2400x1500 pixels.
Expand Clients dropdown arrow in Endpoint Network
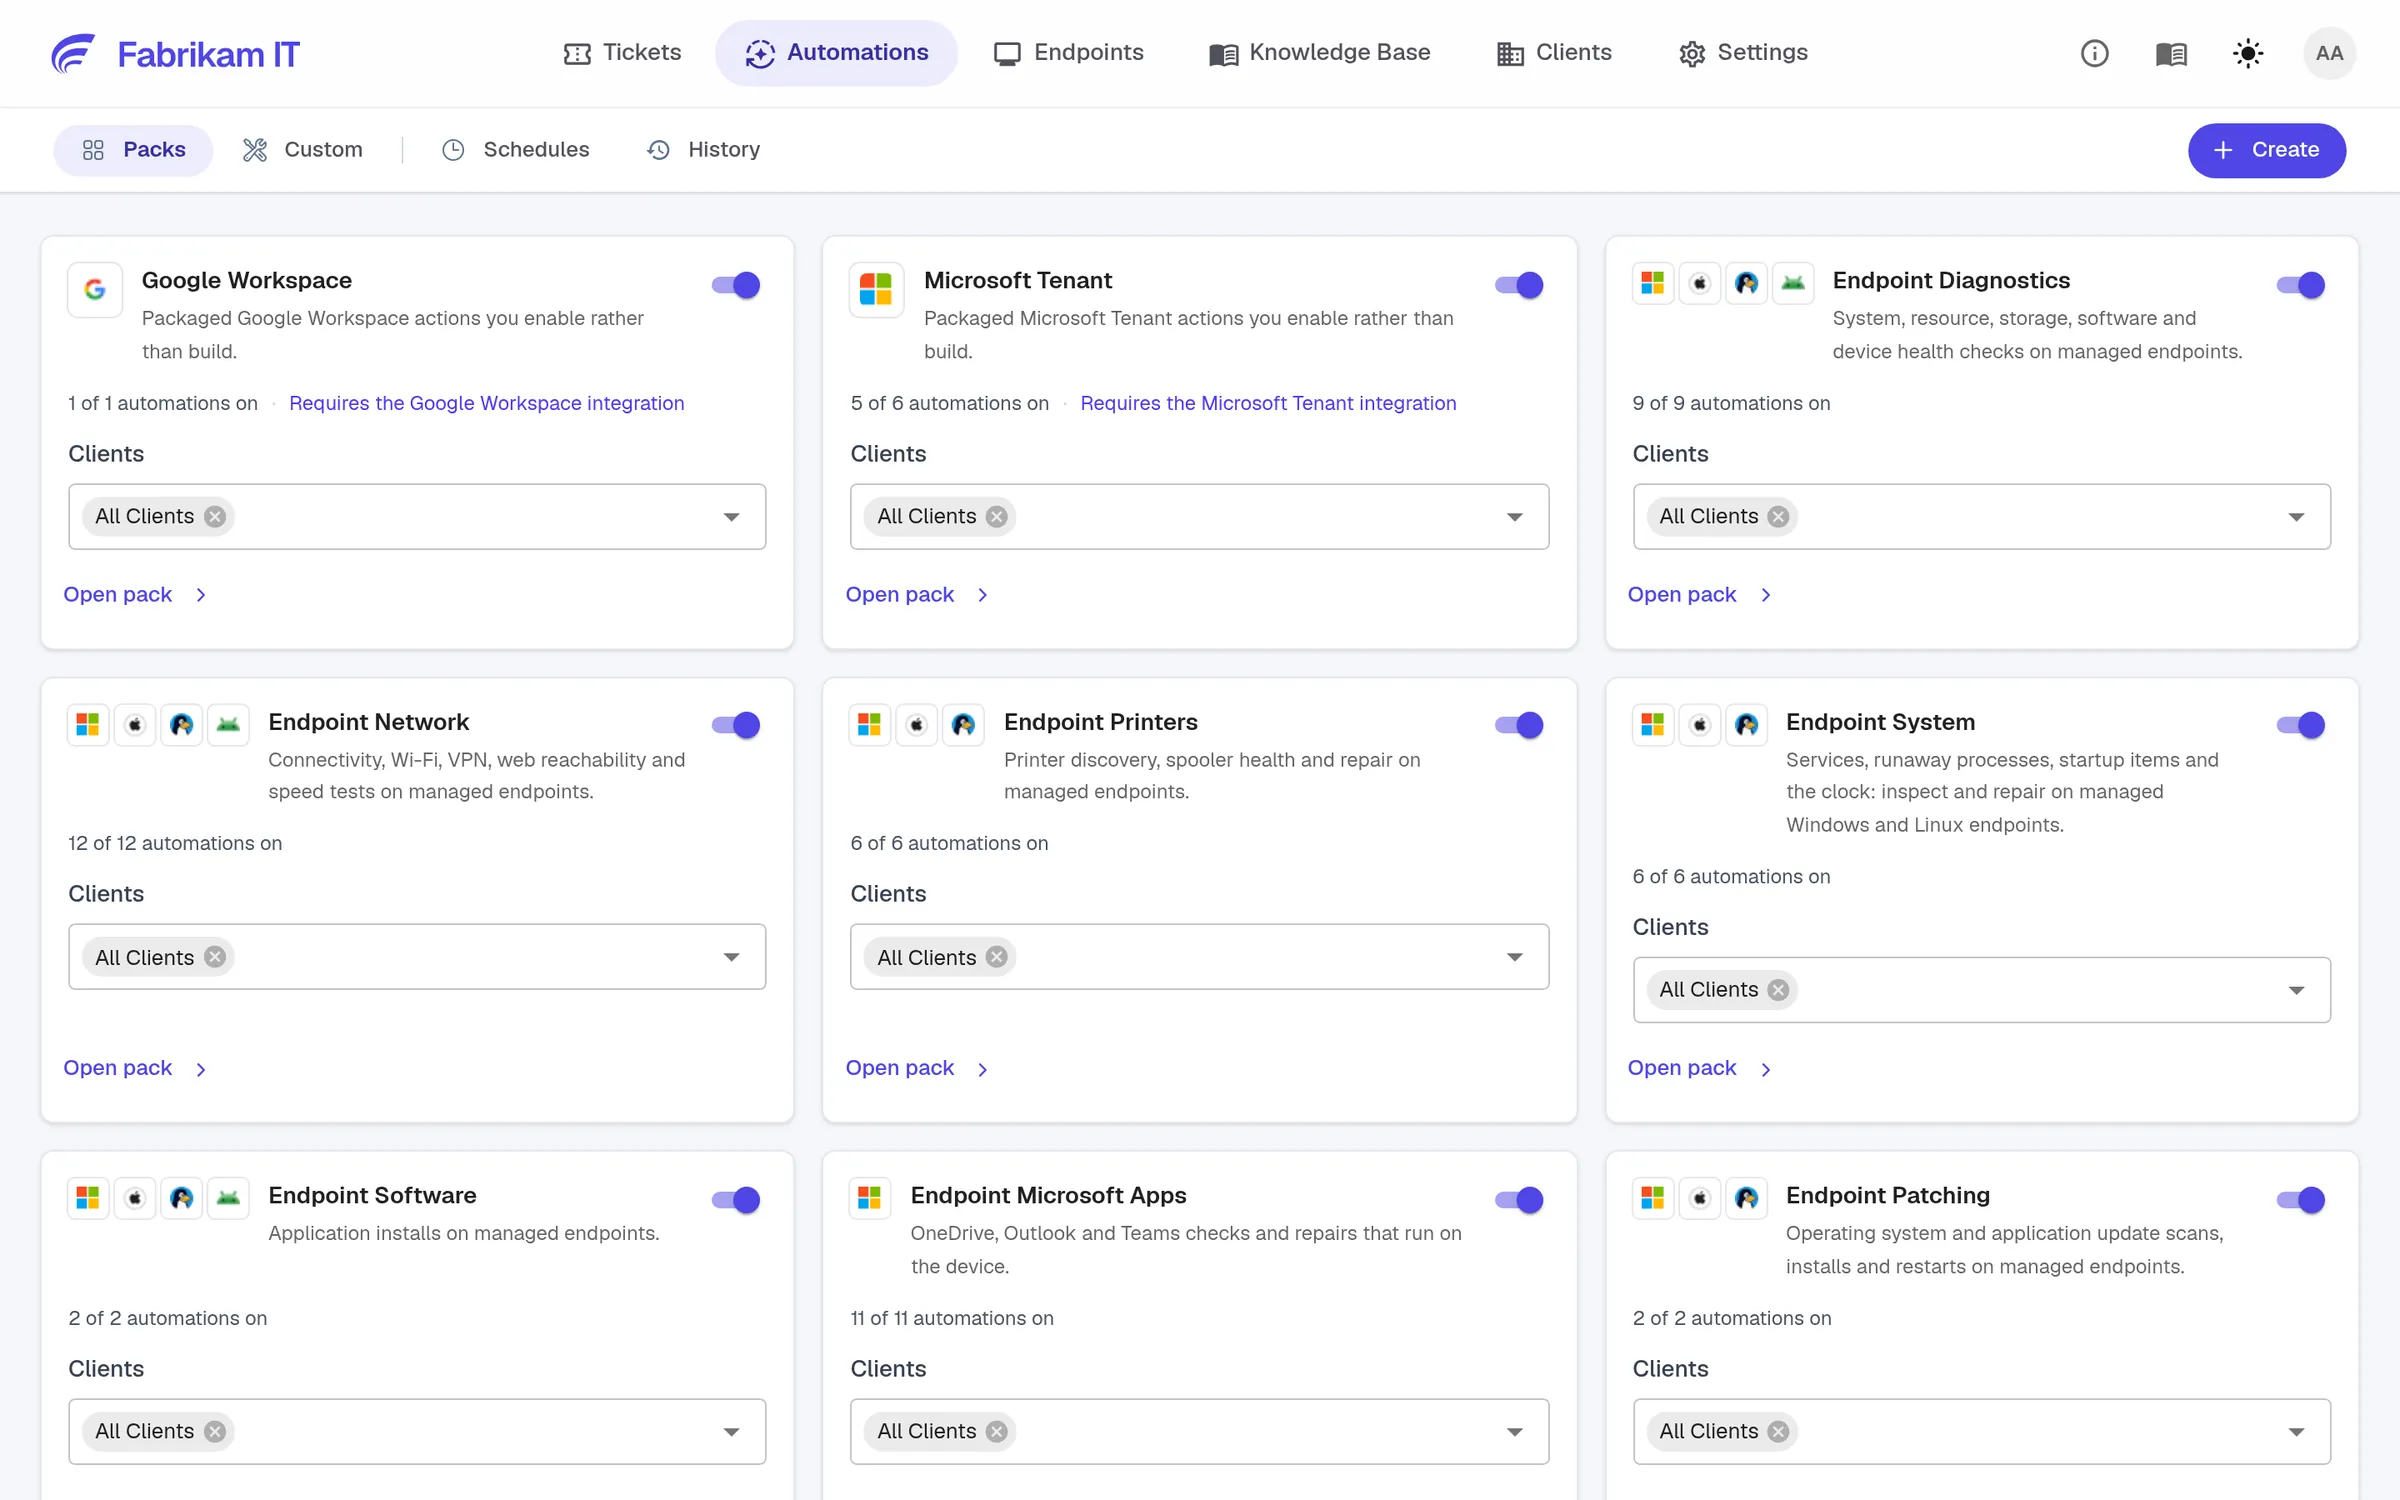tap(732, 958)
